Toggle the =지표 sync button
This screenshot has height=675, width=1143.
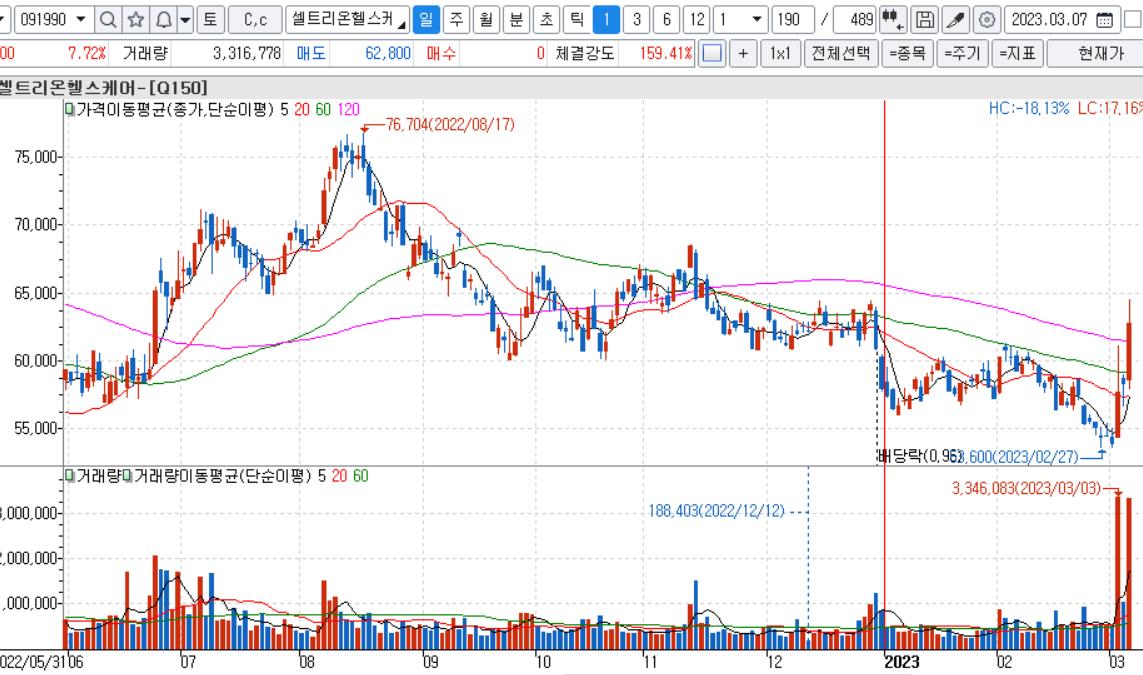coord(1018,53)
